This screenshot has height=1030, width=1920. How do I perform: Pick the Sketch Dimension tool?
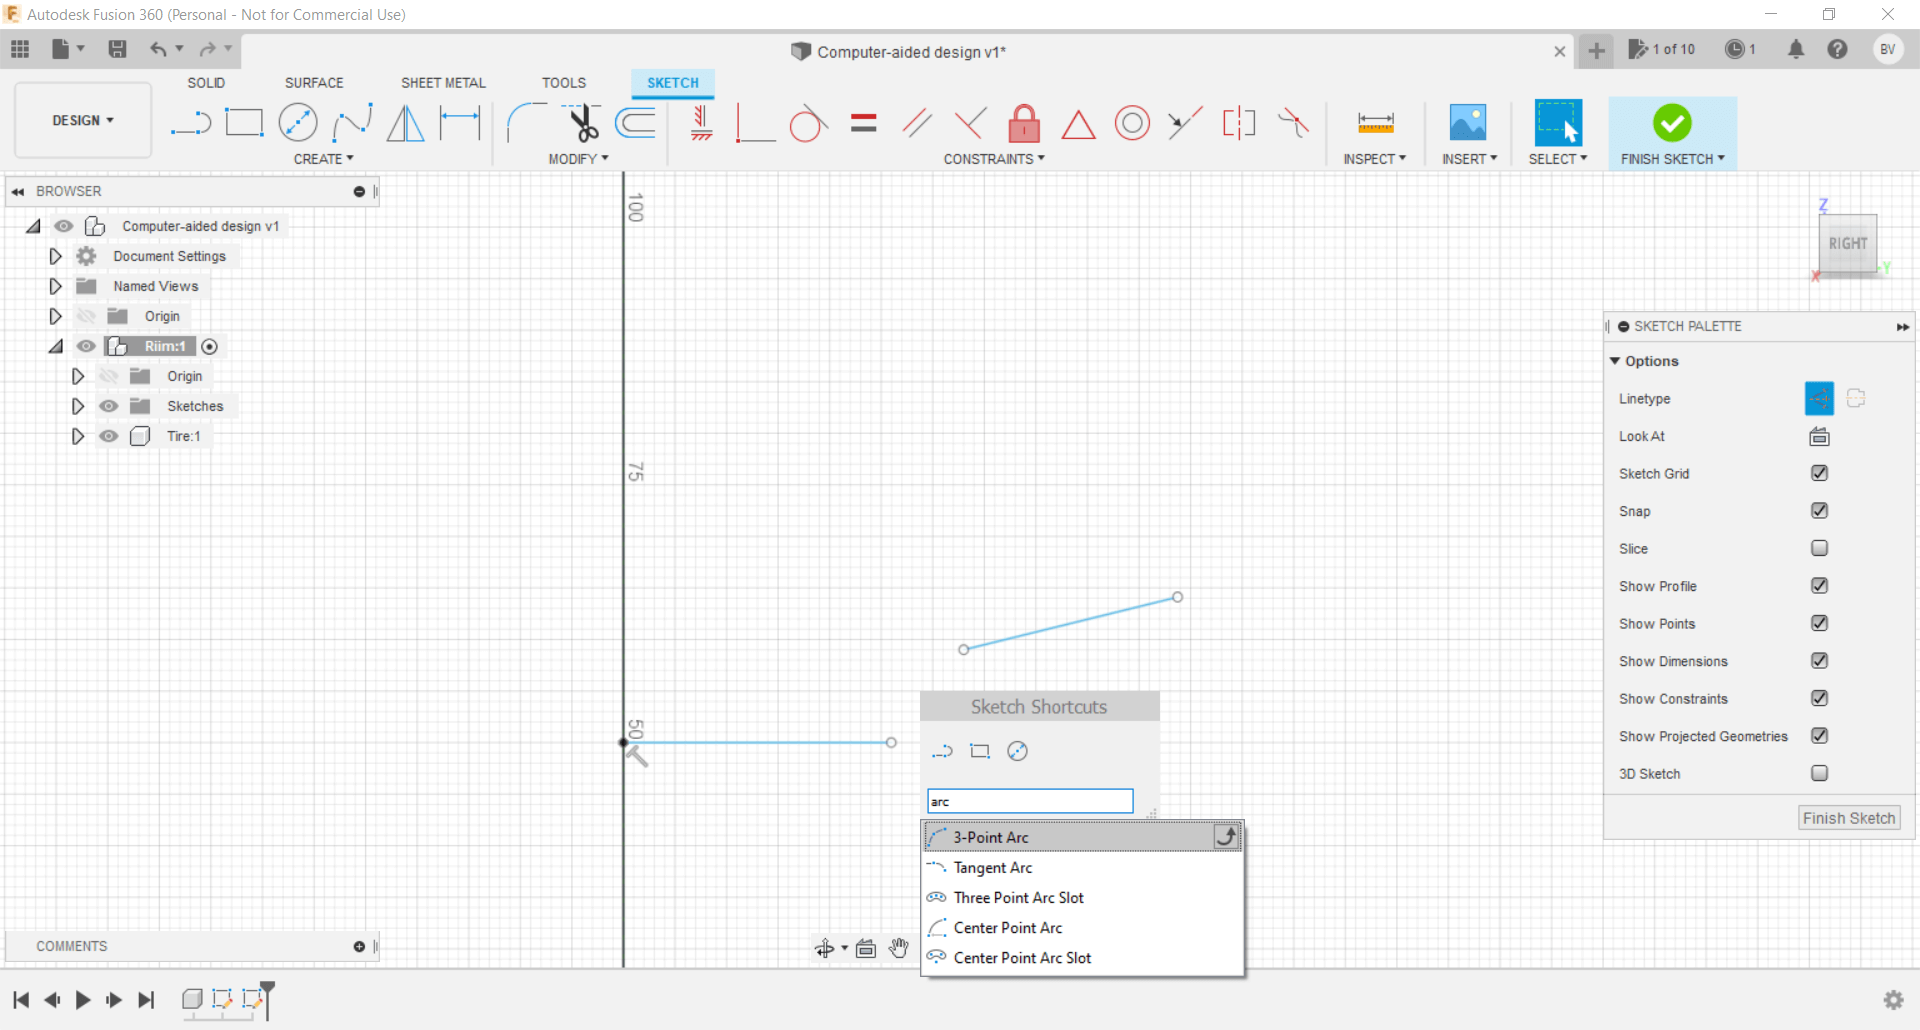pyautogui.click(x=460, y=123)
